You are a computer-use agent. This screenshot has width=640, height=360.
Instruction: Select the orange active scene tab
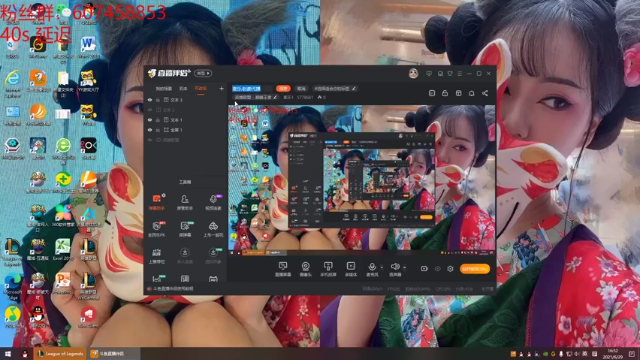[x=200, y=88]
